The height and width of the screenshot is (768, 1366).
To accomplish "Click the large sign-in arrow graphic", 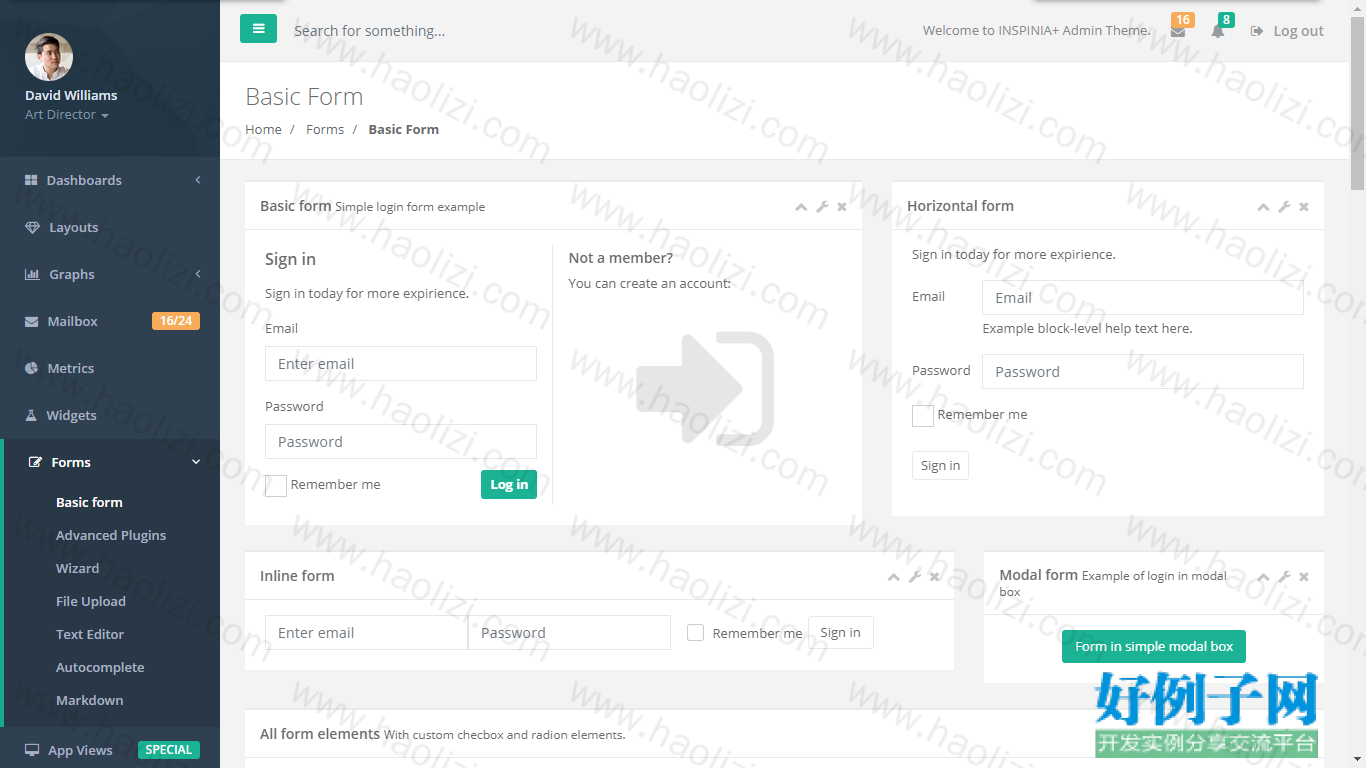I will 705,388.
